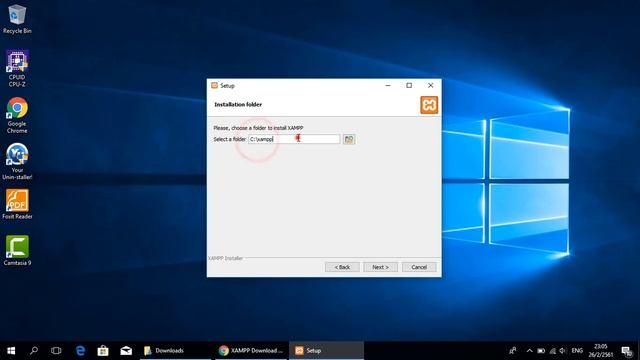Open volume tray icon
Screen dimensions: 640x360
point(563,351)
